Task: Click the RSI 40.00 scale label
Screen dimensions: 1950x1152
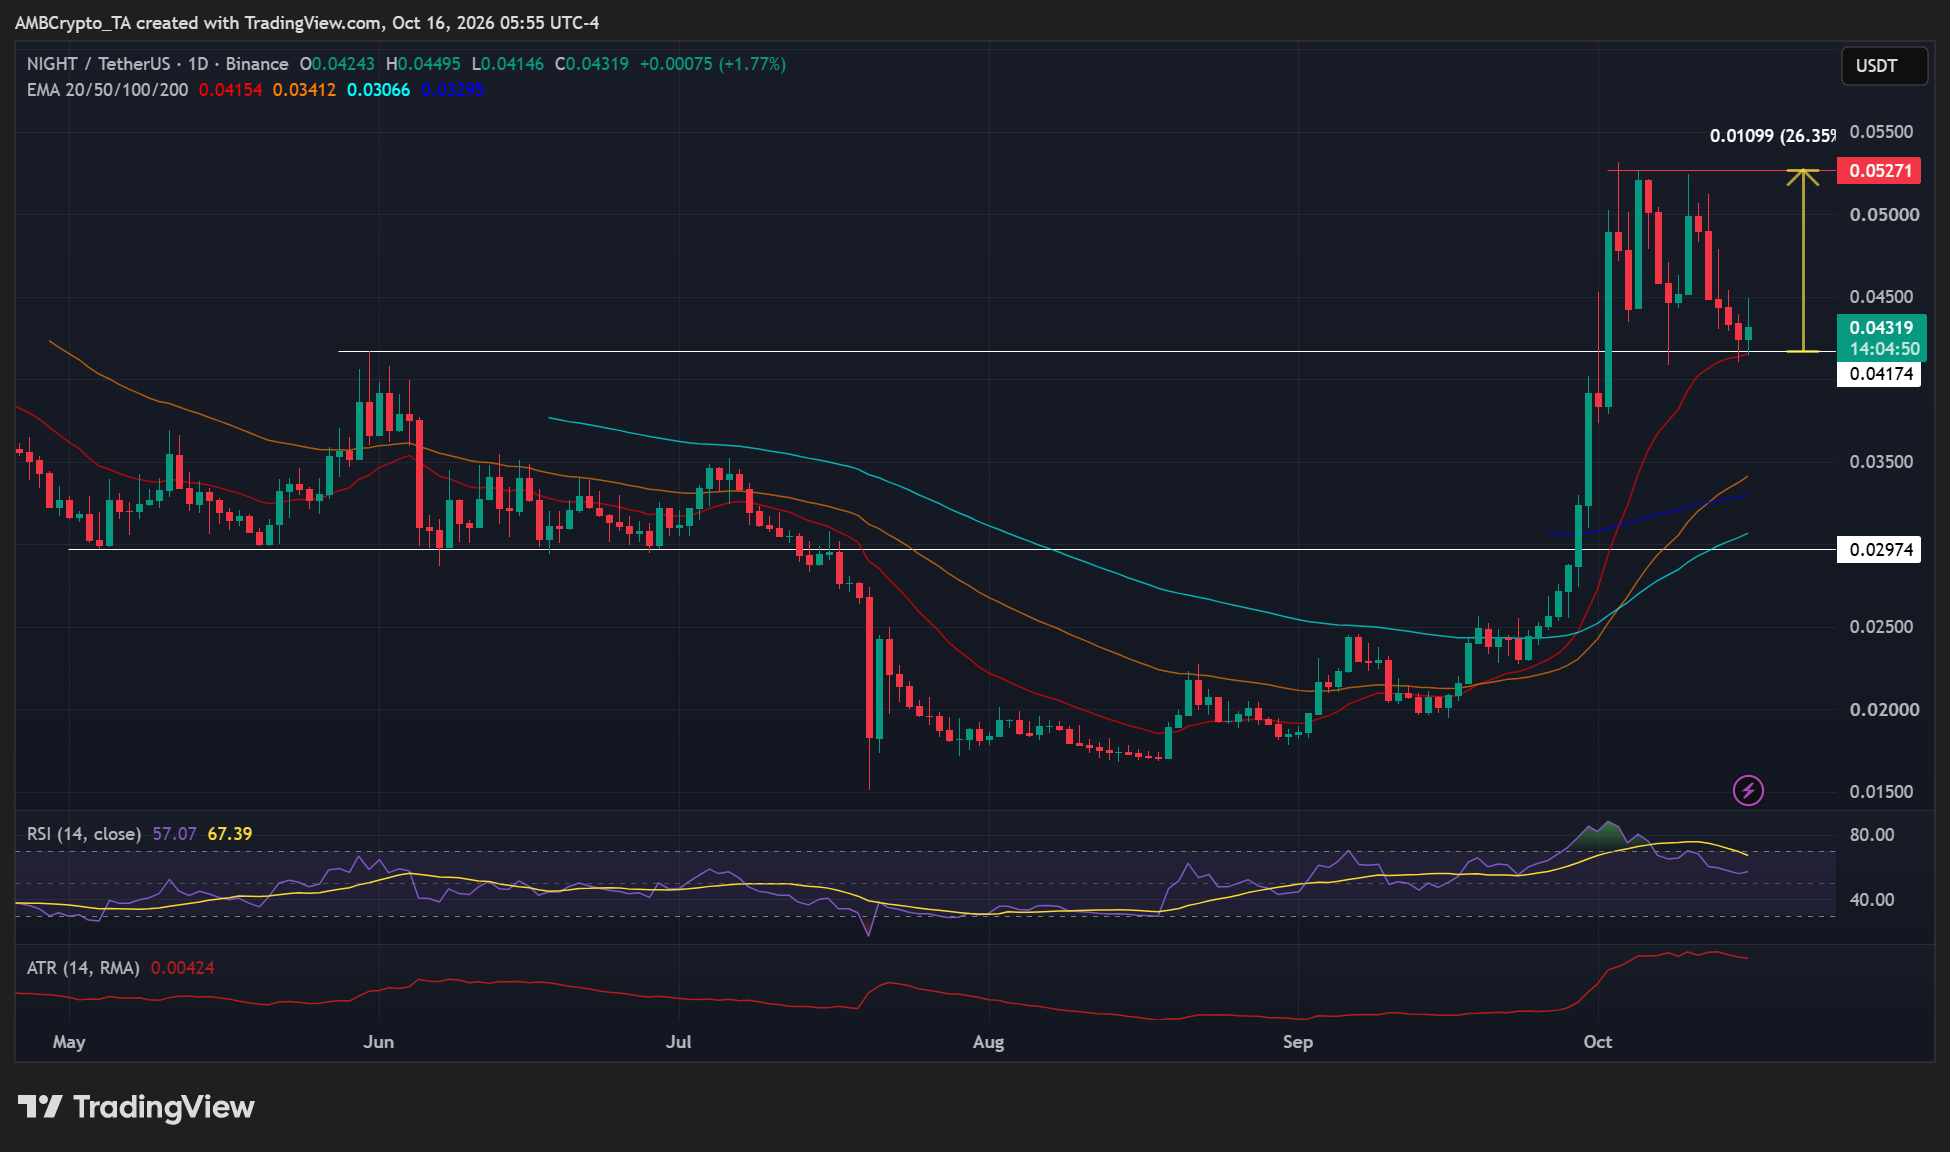Action: (1872, 900)
